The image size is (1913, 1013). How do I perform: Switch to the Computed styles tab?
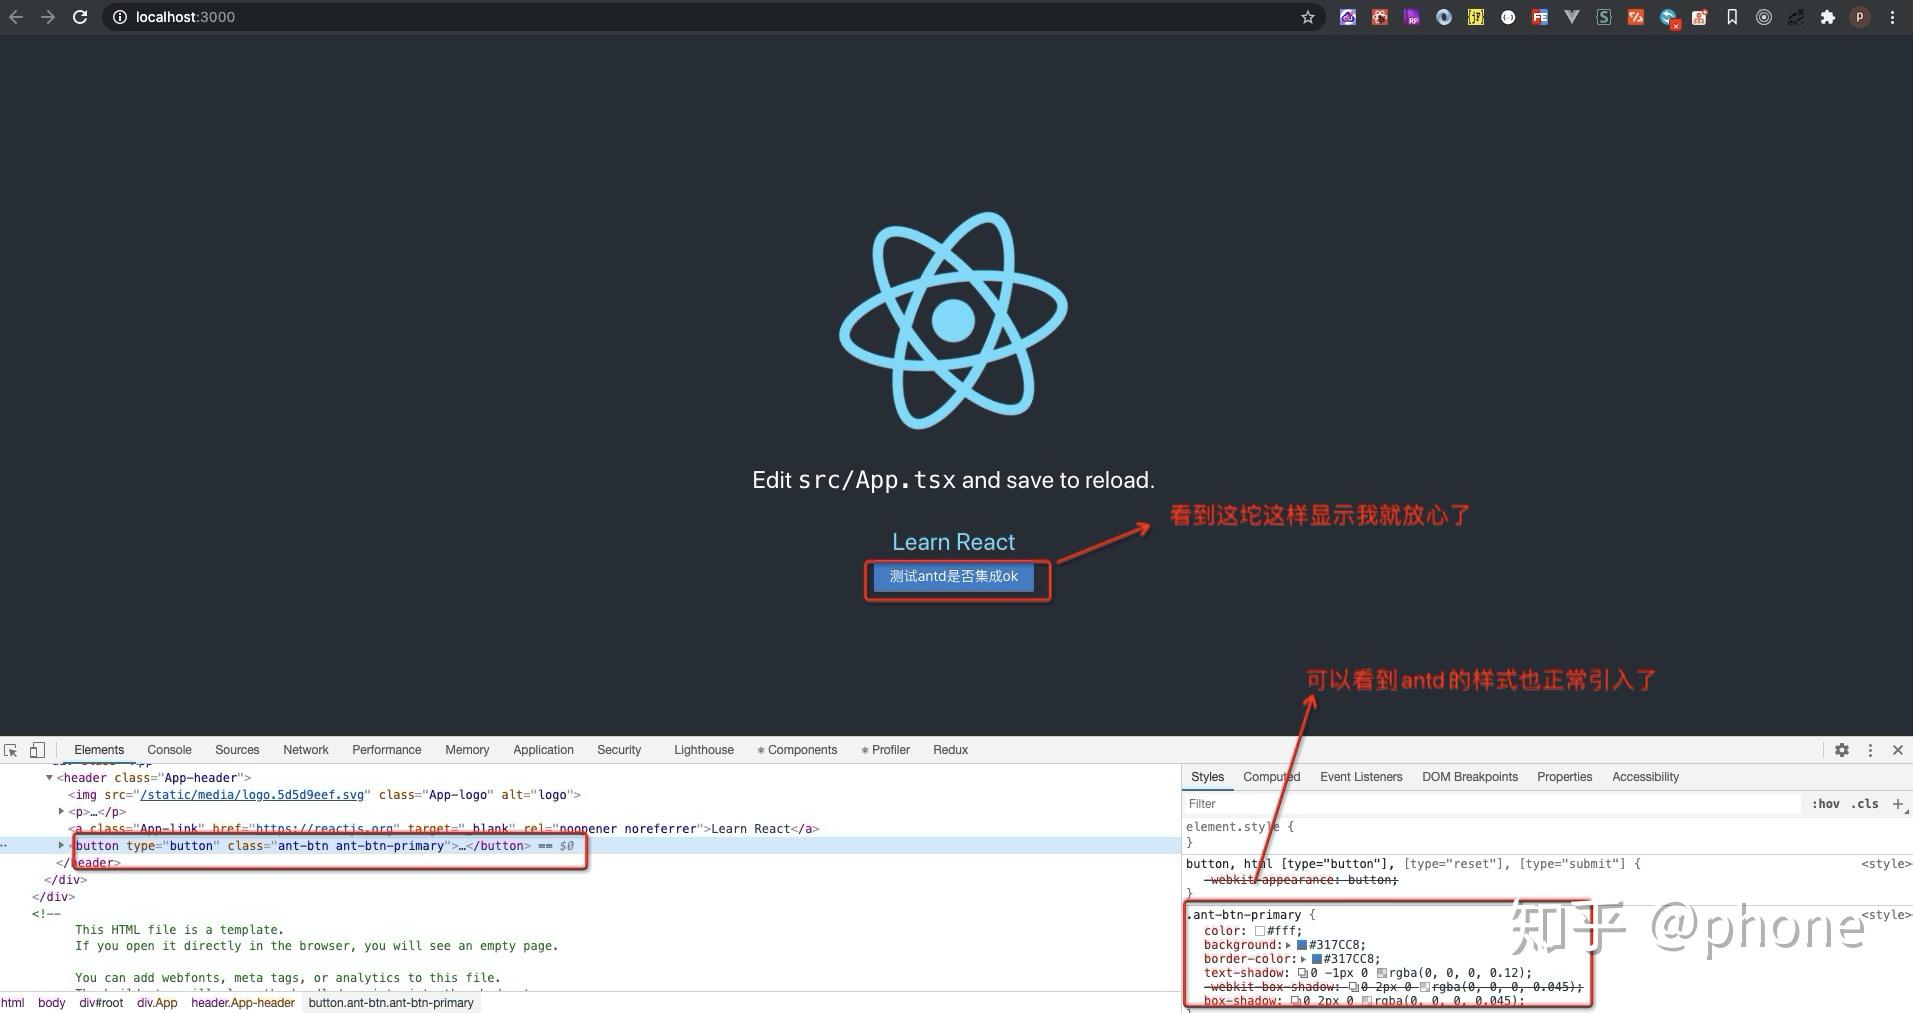[x=1272, y=777]
